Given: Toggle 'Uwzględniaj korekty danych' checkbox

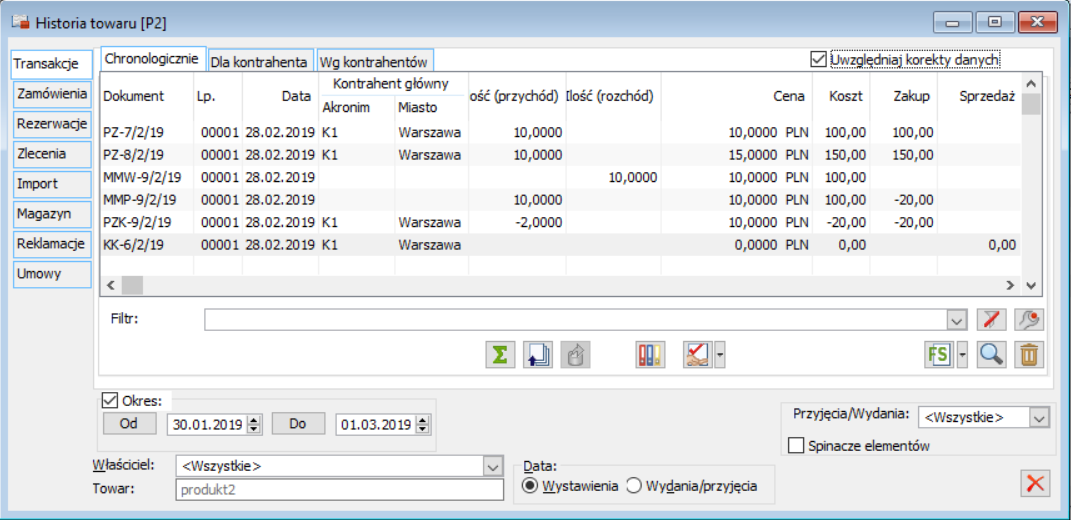Looking at the screenshot, I should 819,59.
